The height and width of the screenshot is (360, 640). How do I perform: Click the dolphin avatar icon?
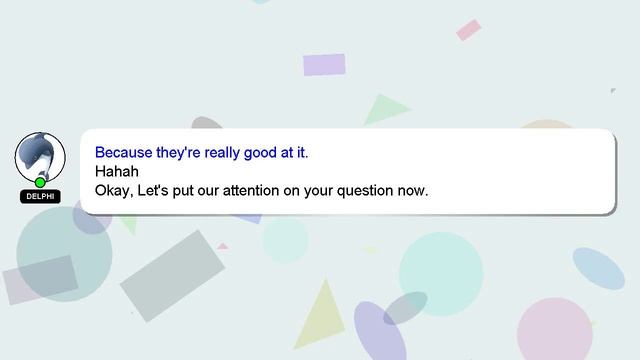(40, 158)
